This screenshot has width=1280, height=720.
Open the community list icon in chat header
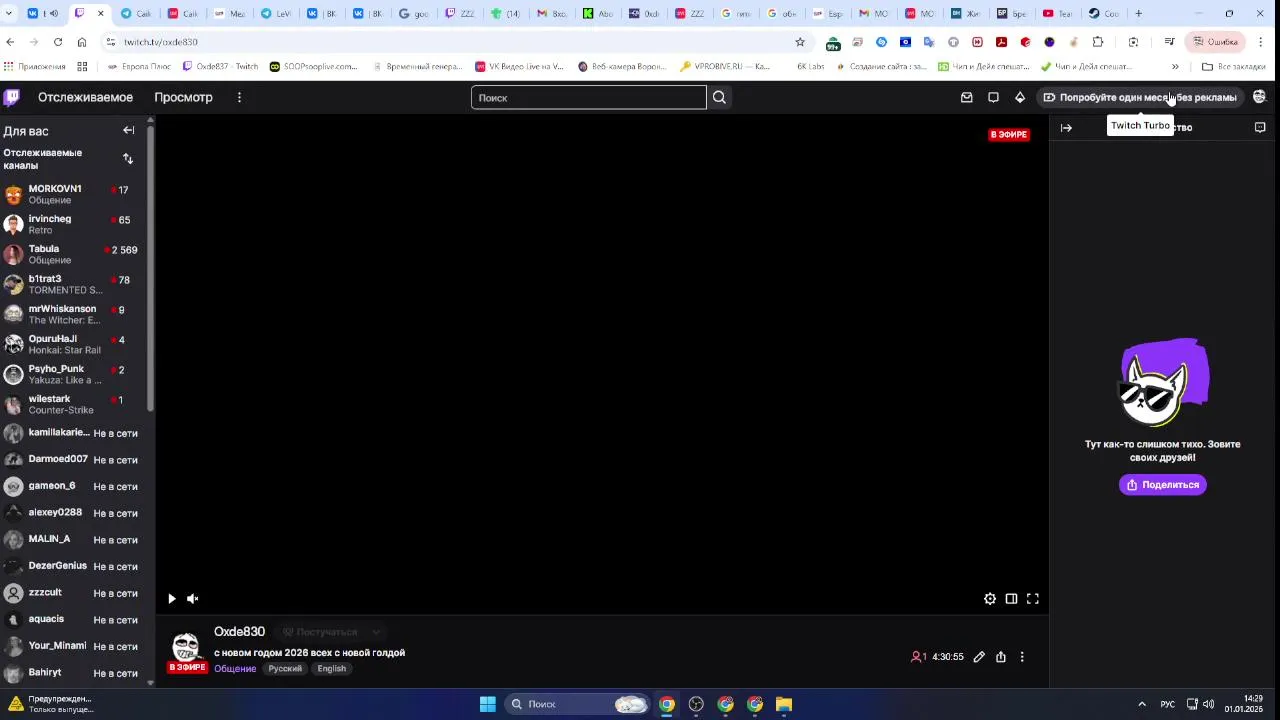[1260, 128]
